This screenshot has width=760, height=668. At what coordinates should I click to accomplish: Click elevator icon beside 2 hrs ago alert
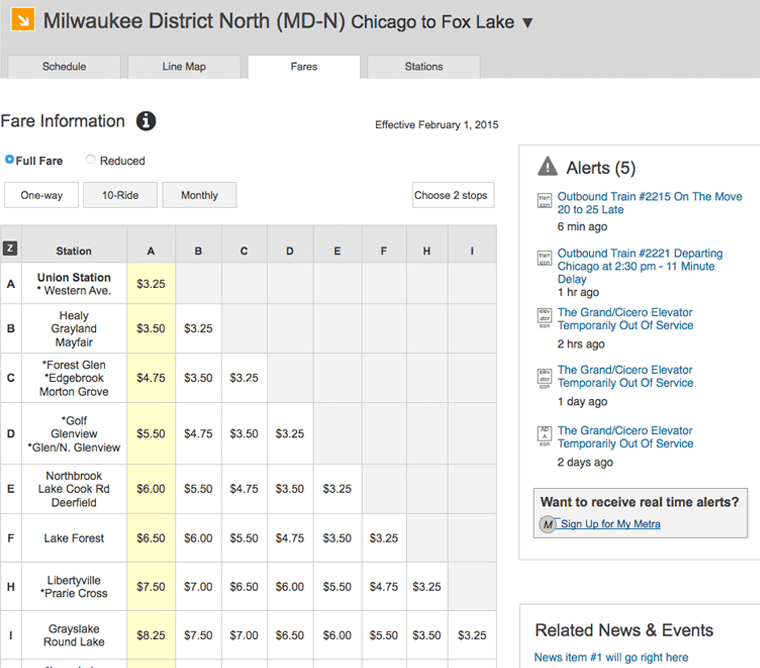[544, 317]
